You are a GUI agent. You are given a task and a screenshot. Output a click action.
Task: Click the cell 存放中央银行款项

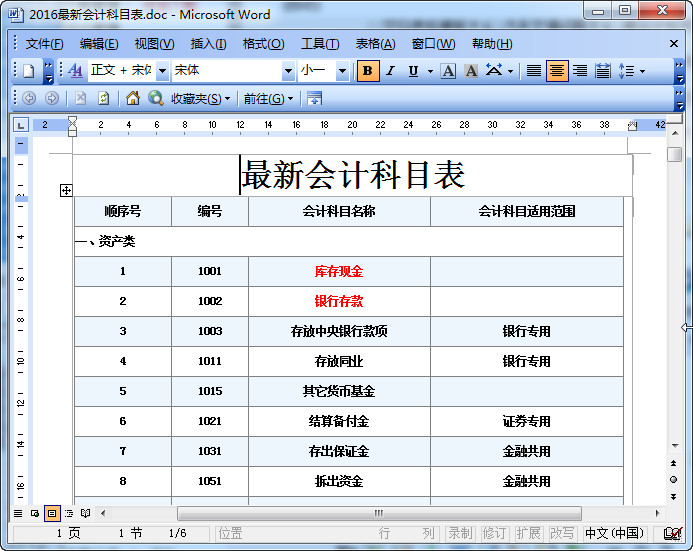(339, 331)
